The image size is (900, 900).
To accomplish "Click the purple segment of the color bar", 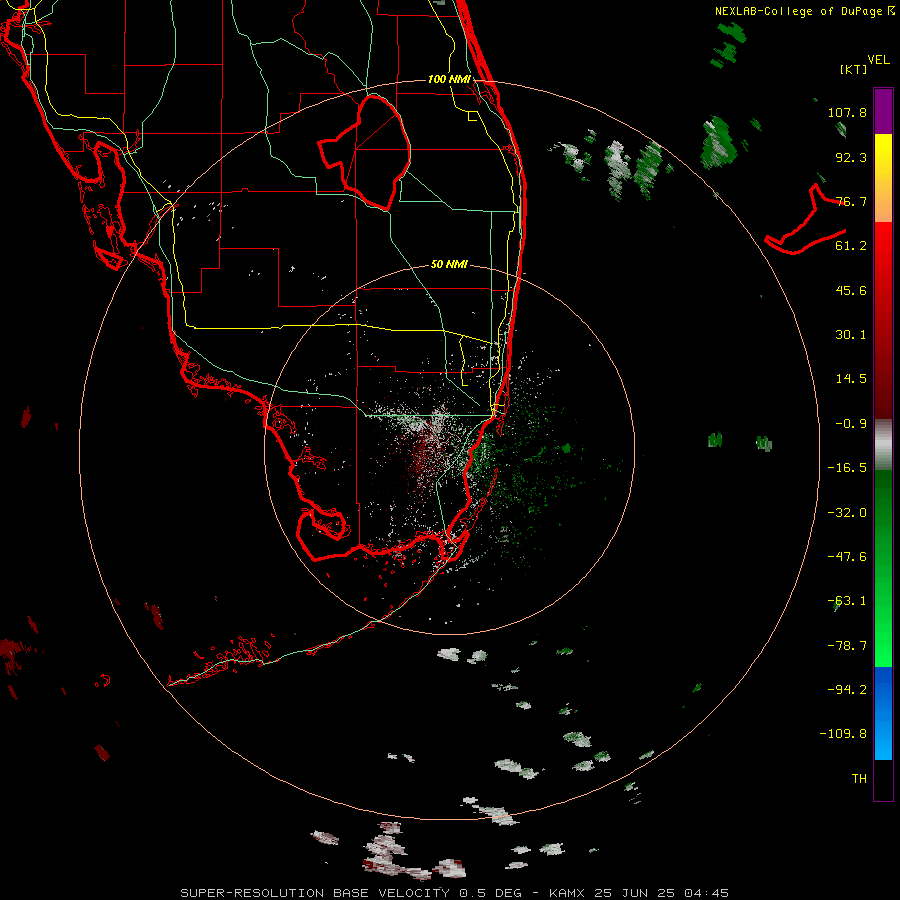I will (x=883, y=111).
